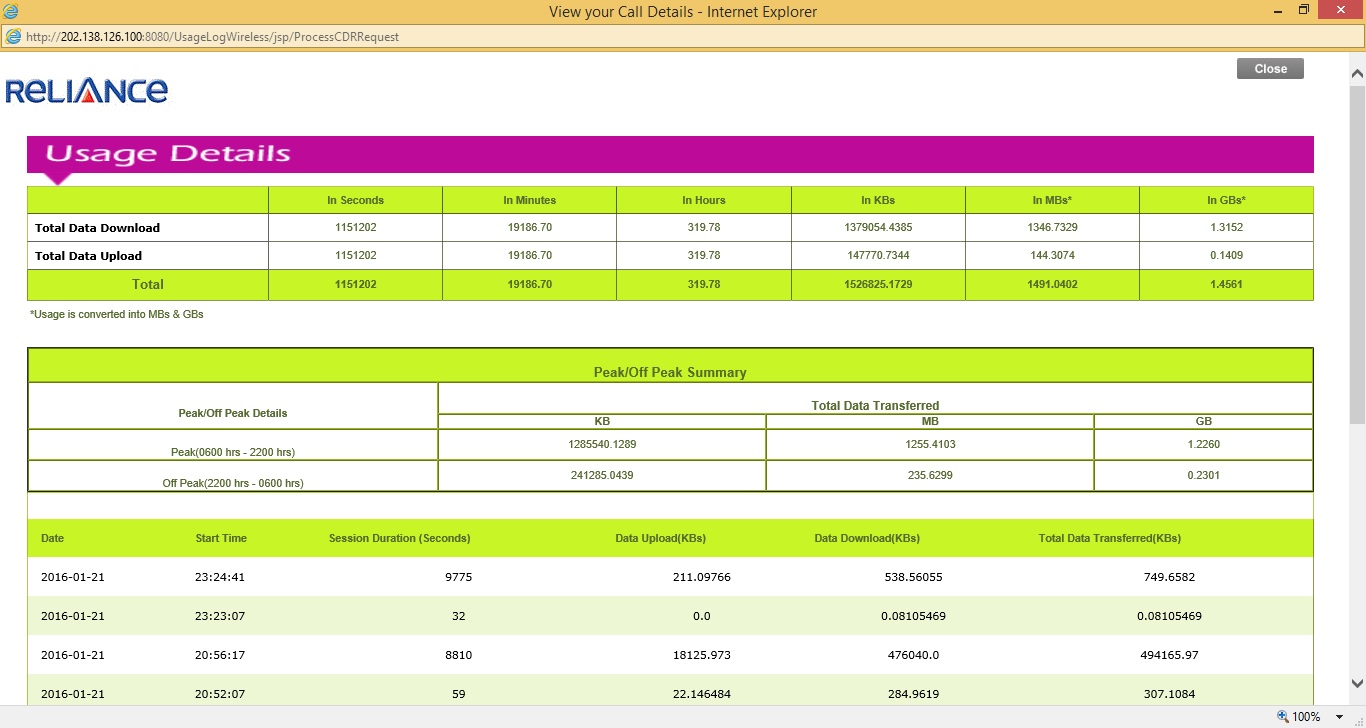
Task: Click the Usage Details banner heading
Action: click(168, 154)
